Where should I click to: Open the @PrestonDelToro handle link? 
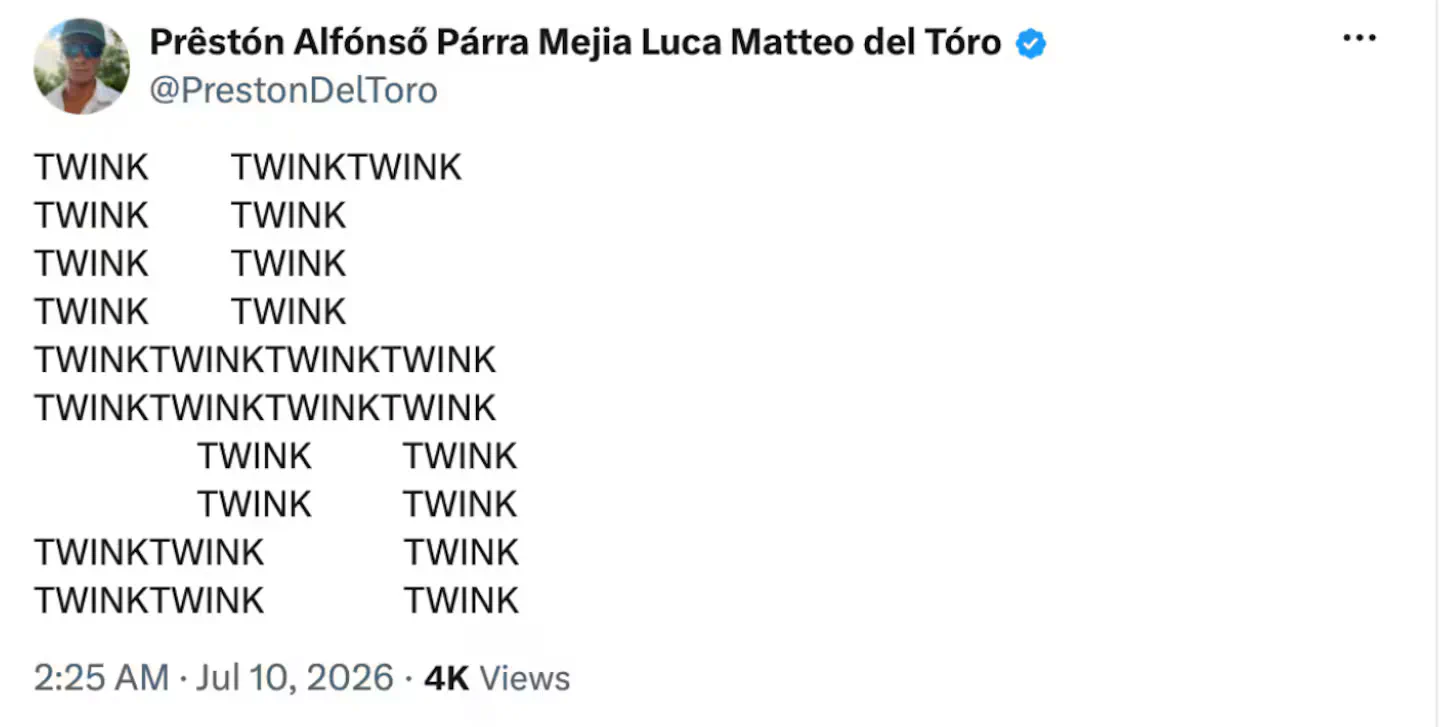[x=293, y=91]
